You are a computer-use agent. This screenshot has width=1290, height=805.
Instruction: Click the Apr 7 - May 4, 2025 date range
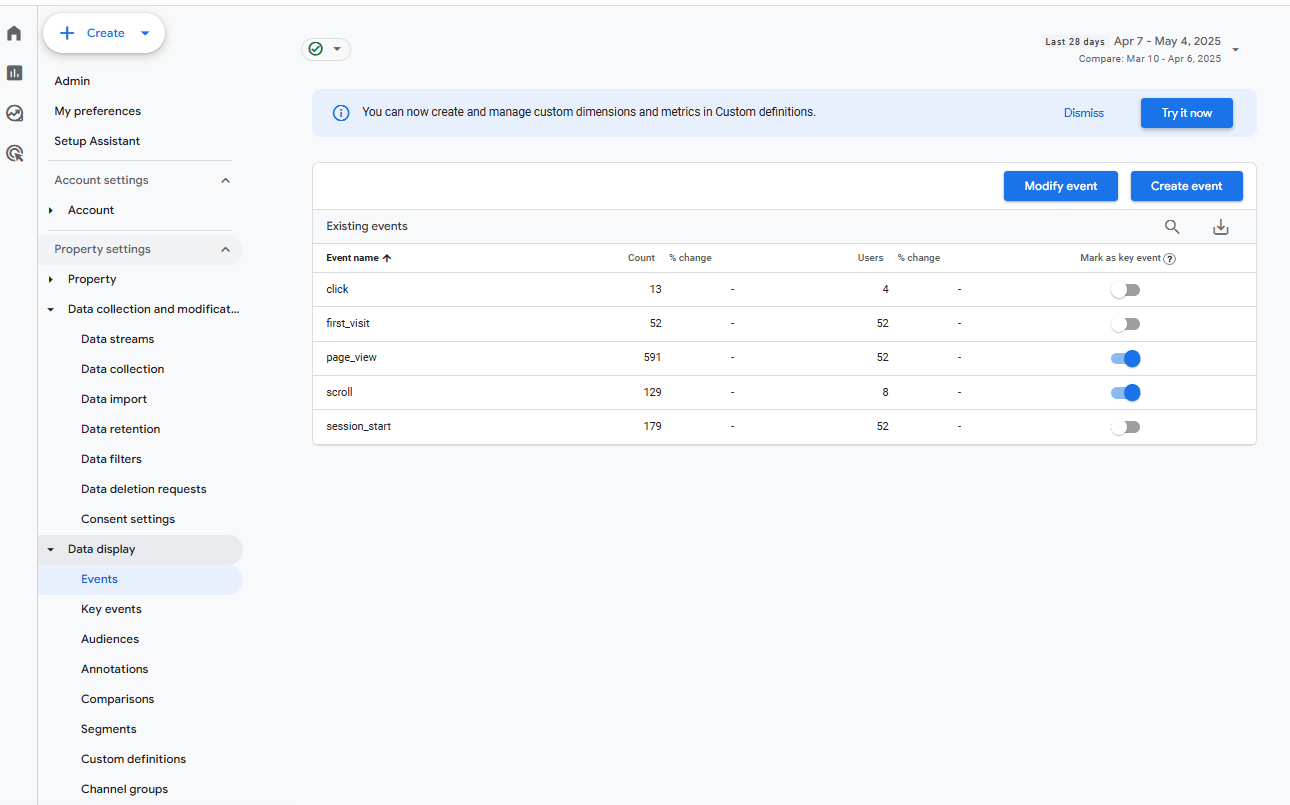[x=1167, y=41]
